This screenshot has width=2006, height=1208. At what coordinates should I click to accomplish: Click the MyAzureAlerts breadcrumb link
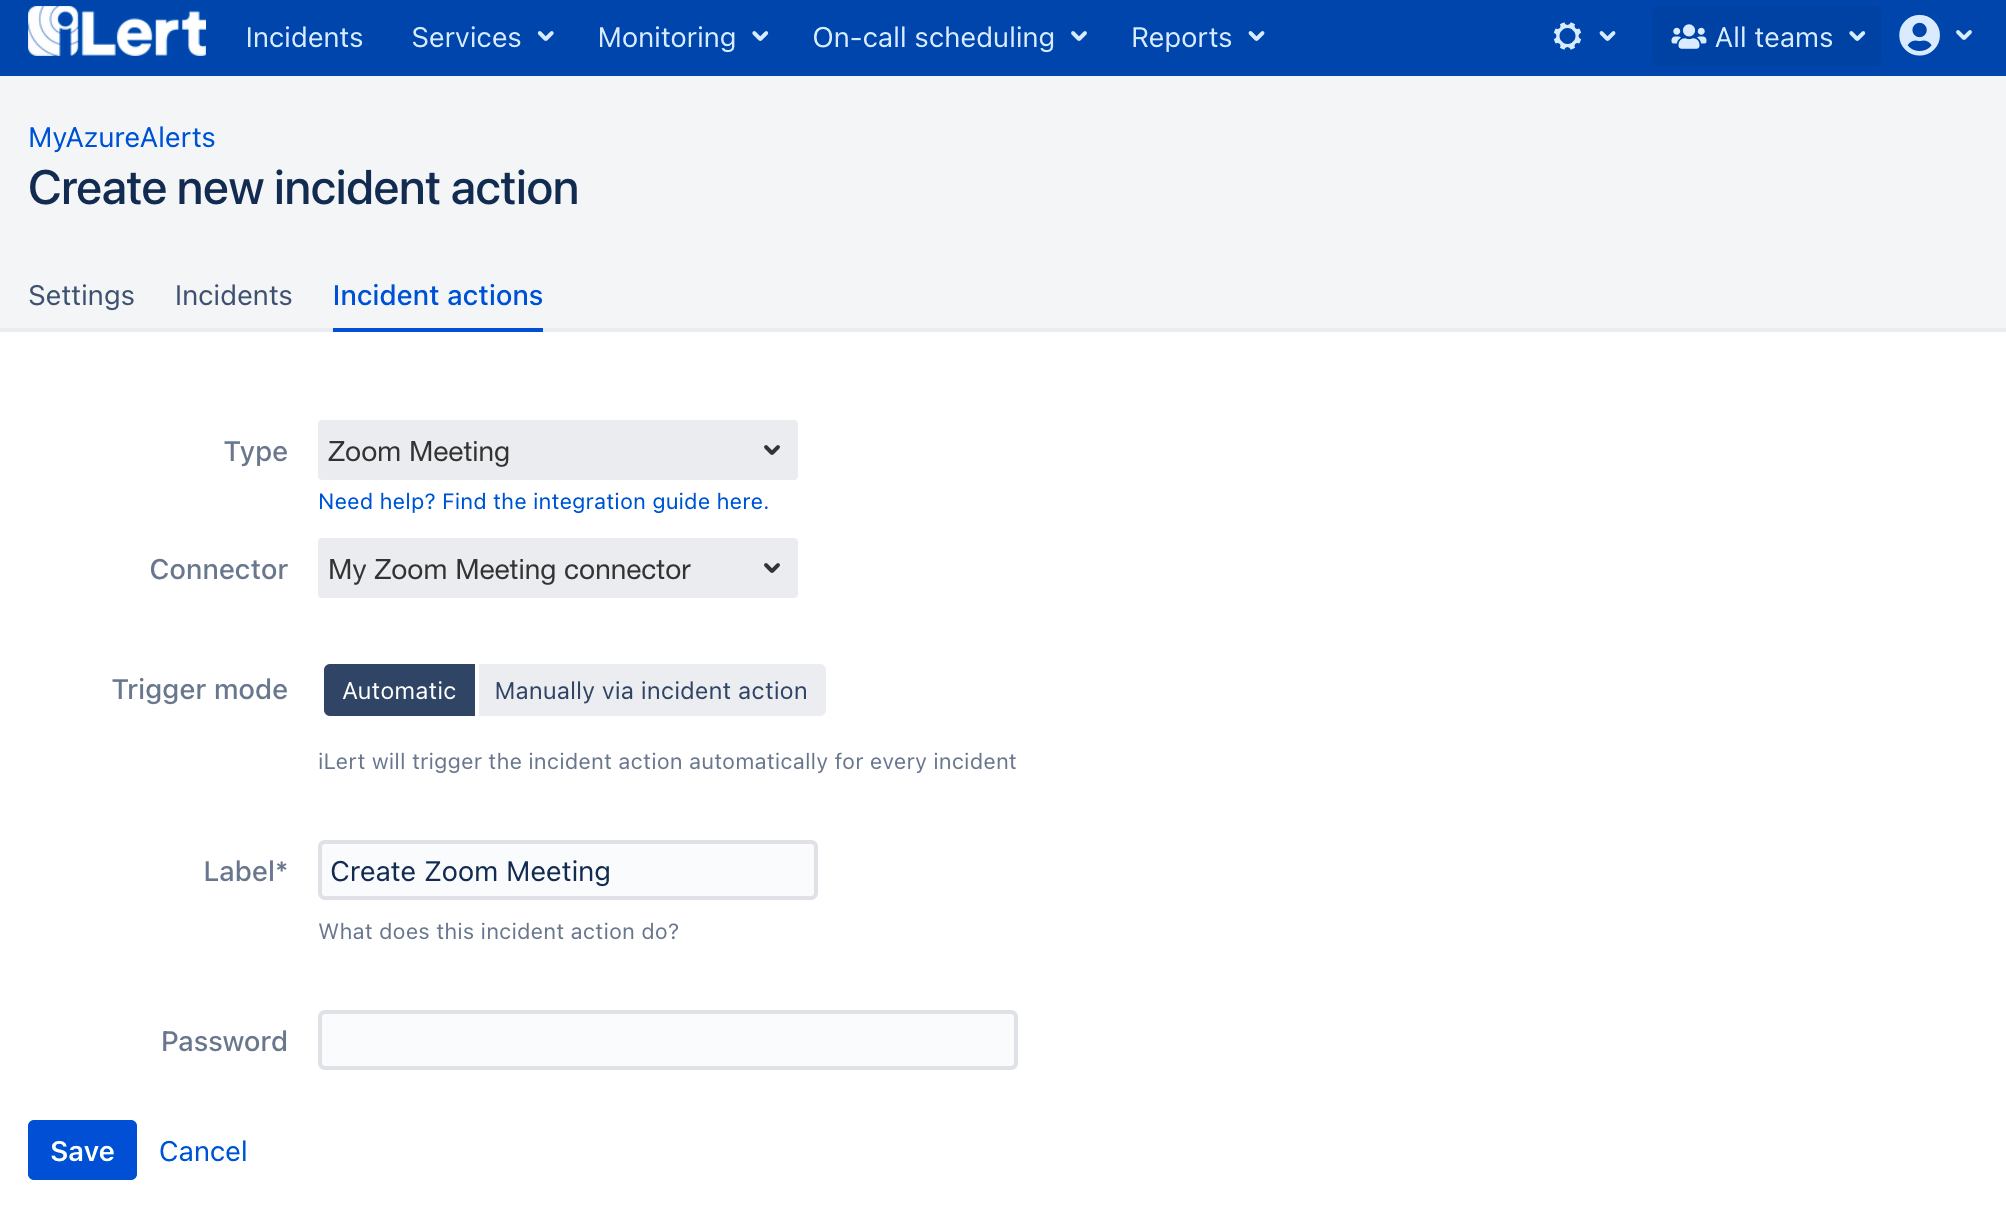point(121,138)
